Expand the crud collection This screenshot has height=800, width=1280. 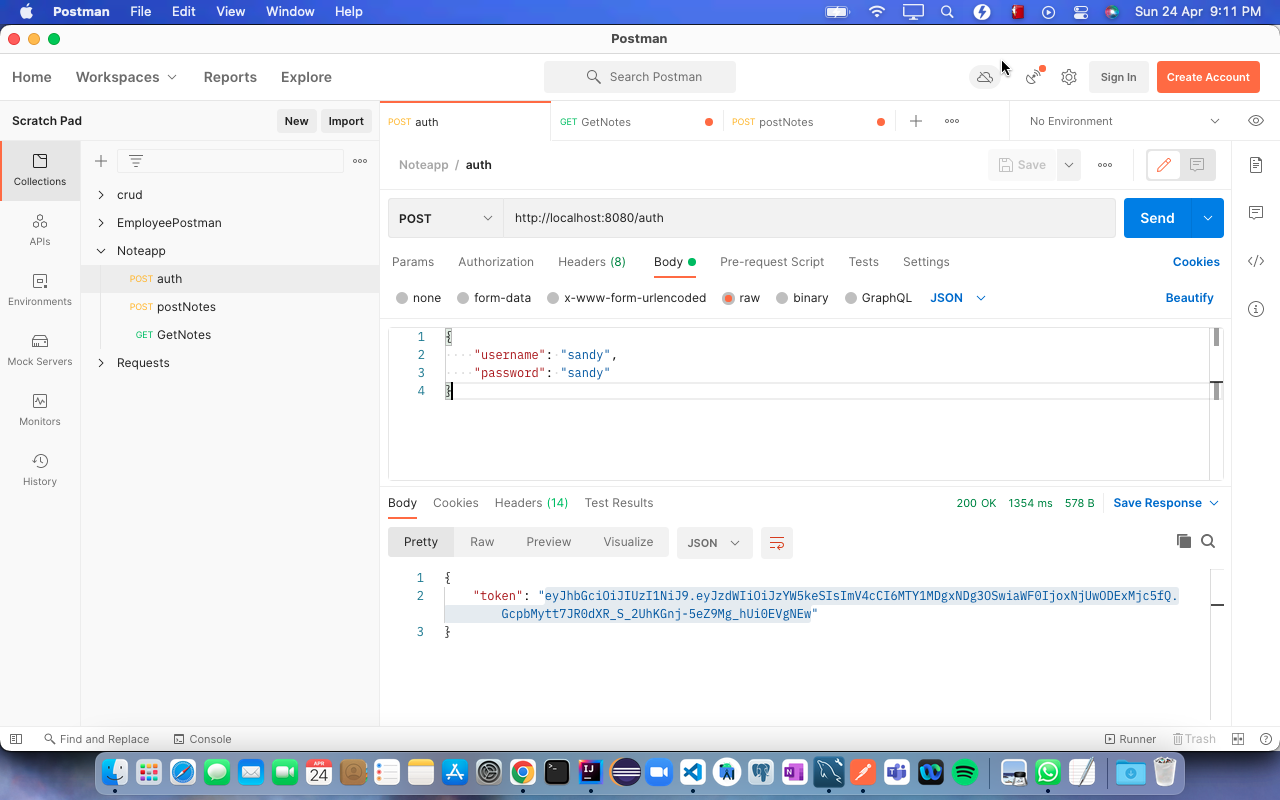[x=101, y=195]
